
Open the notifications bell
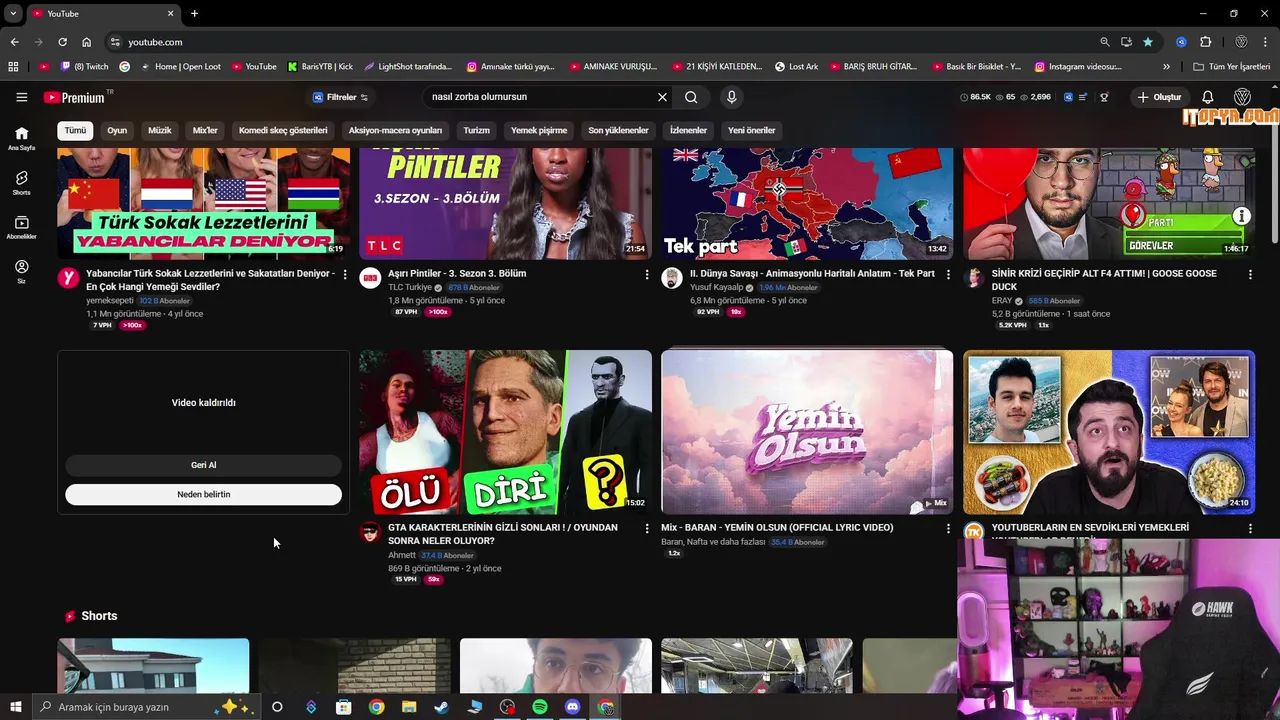(x=1208, y=97)
